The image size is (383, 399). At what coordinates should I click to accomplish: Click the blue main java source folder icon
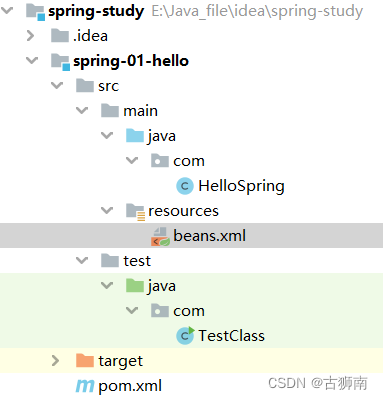pos(135,136)
